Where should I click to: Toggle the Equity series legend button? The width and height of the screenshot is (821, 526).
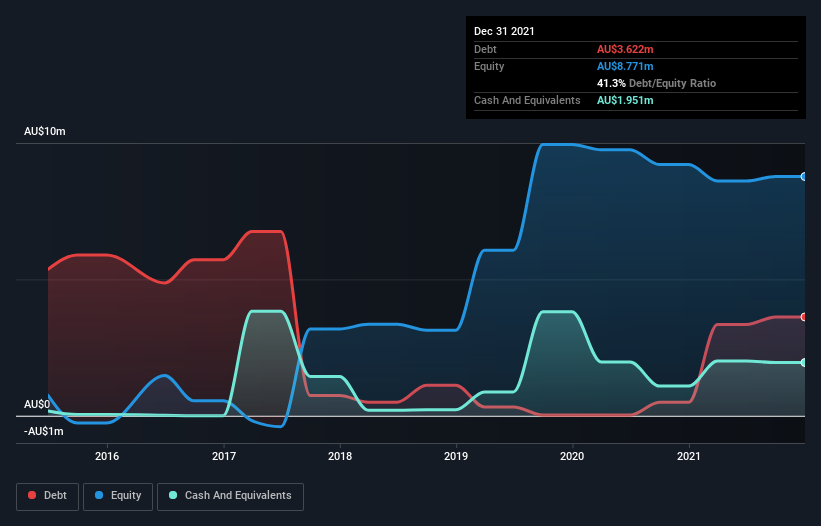pyautogui.click(x=118, y=496)
